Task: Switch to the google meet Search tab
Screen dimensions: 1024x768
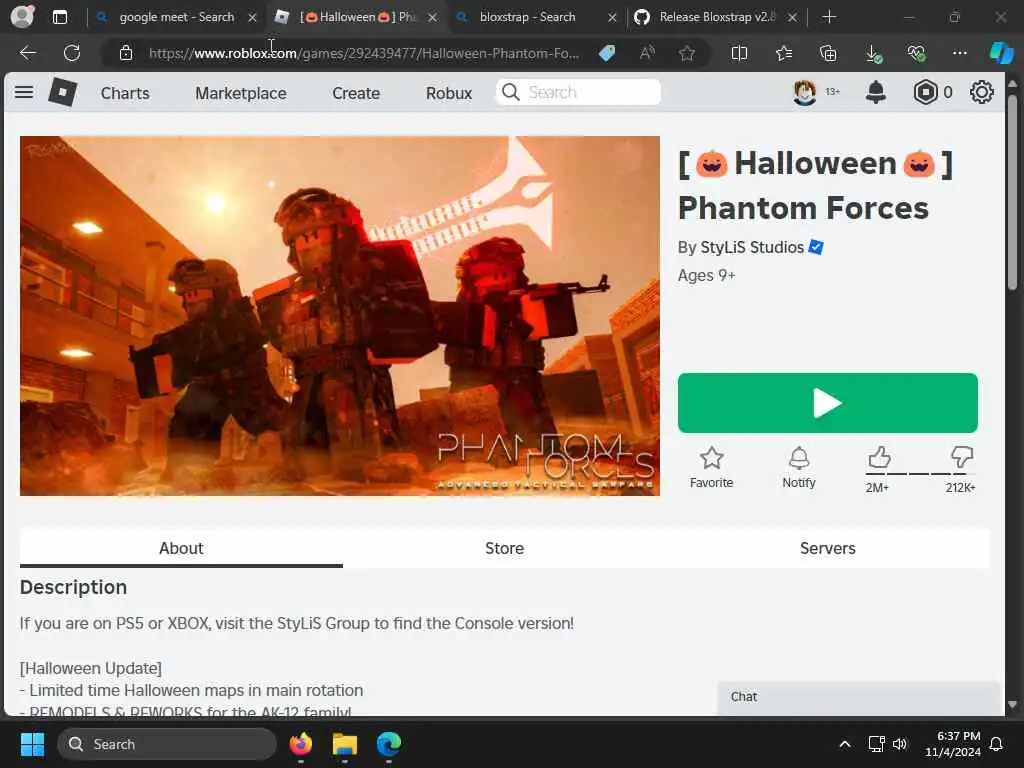Action: point(176,17)
